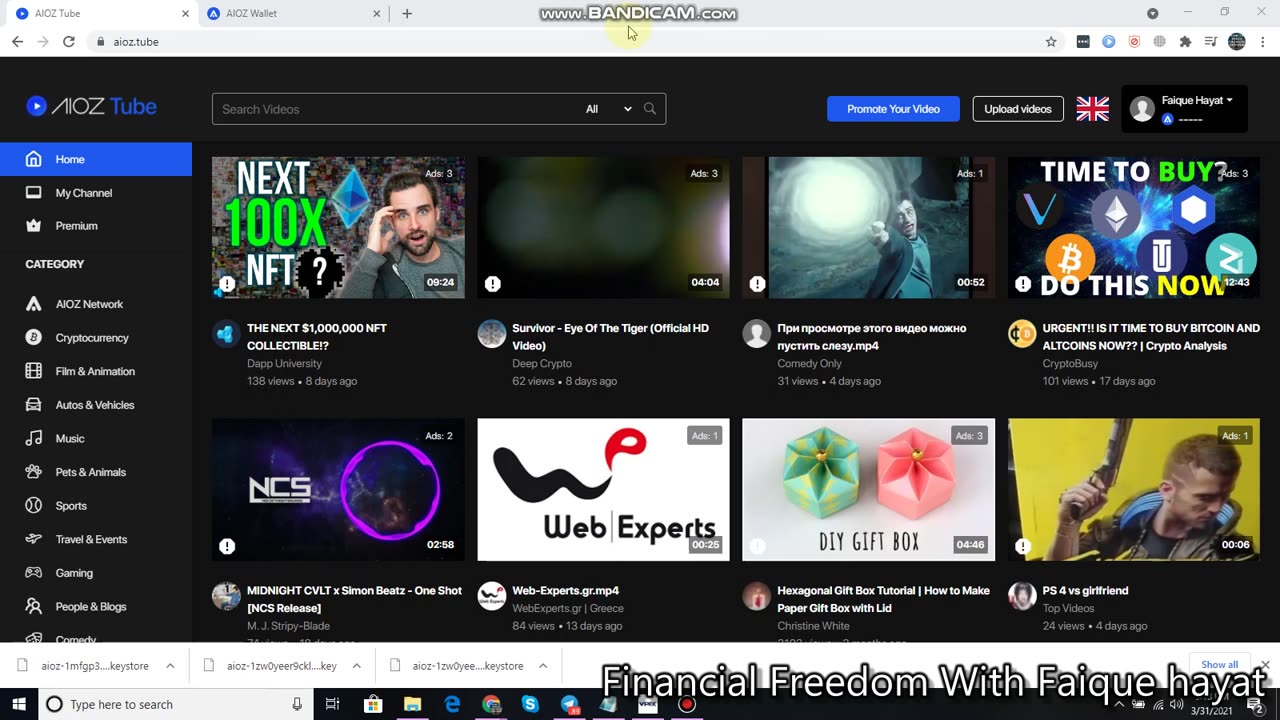This screenshot has height=720, width=1280.
Task: Open THE NEXT $1,000,000 NFT COLLECTIBLE video title
Action: click(x=317, y=337)
